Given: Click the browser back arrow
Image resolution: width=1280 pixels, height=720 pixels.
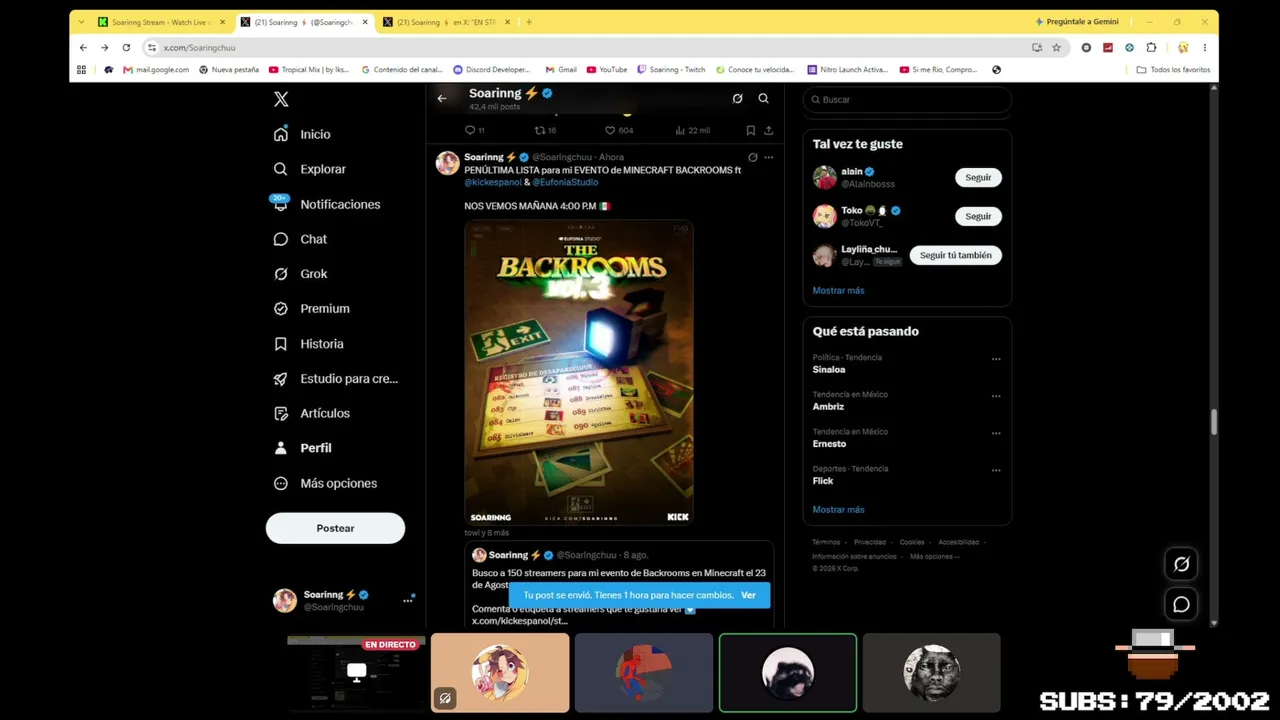Looking at the screenshot, I should (83, 47).
